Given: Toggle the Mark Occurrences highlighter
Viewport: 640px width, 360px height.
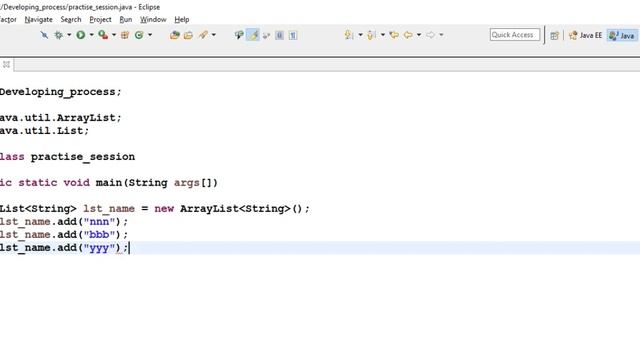Looking at the screenshot, I should click(253, 35).
